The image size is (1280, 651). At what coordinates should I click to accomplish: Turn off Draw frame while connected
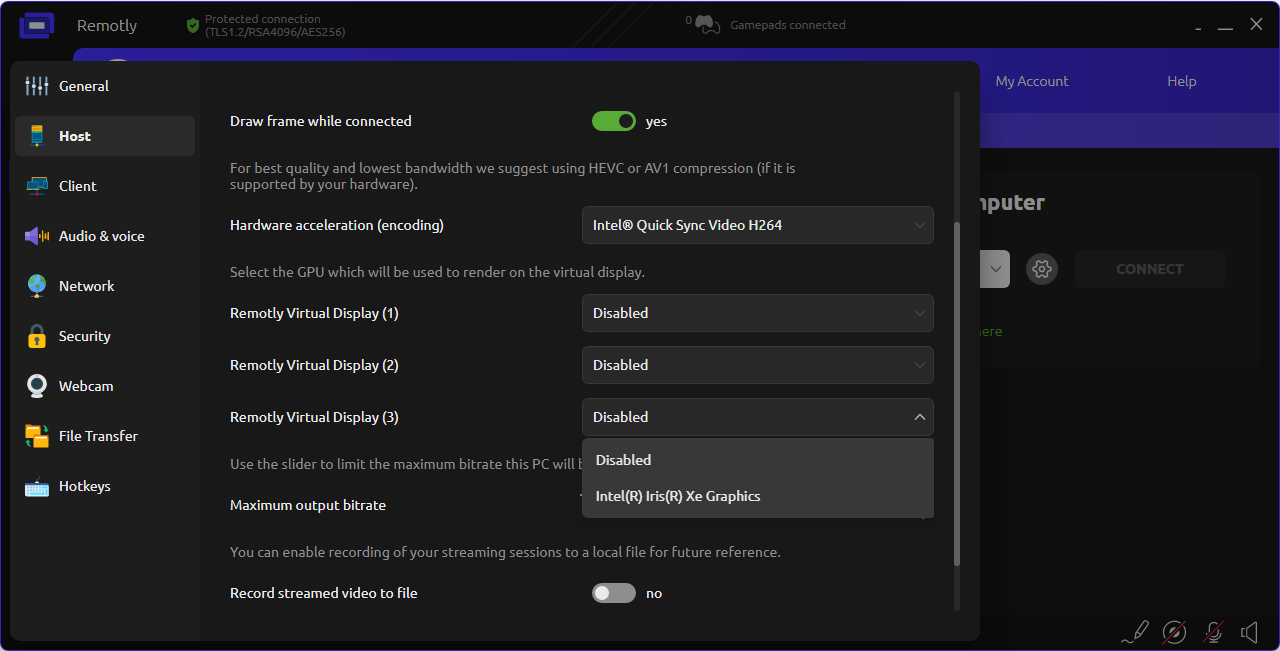pyautogui.click(x=614, y=121)
